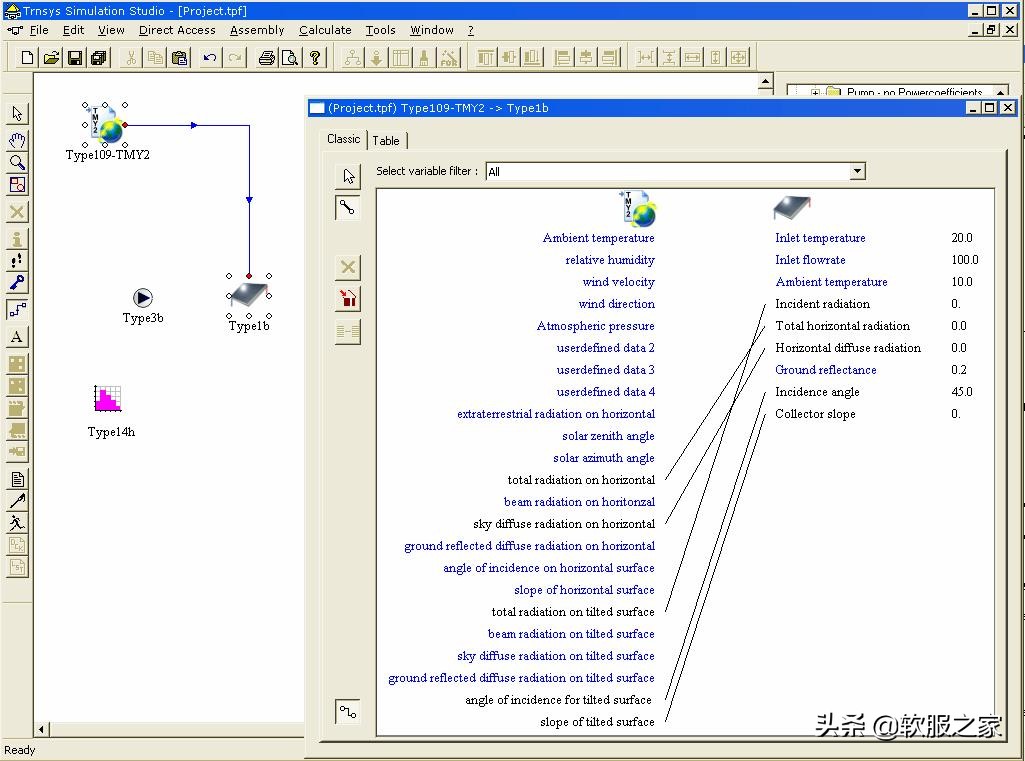Click the Incident radiation input
1025x761 pixels.
pos(822,304)
